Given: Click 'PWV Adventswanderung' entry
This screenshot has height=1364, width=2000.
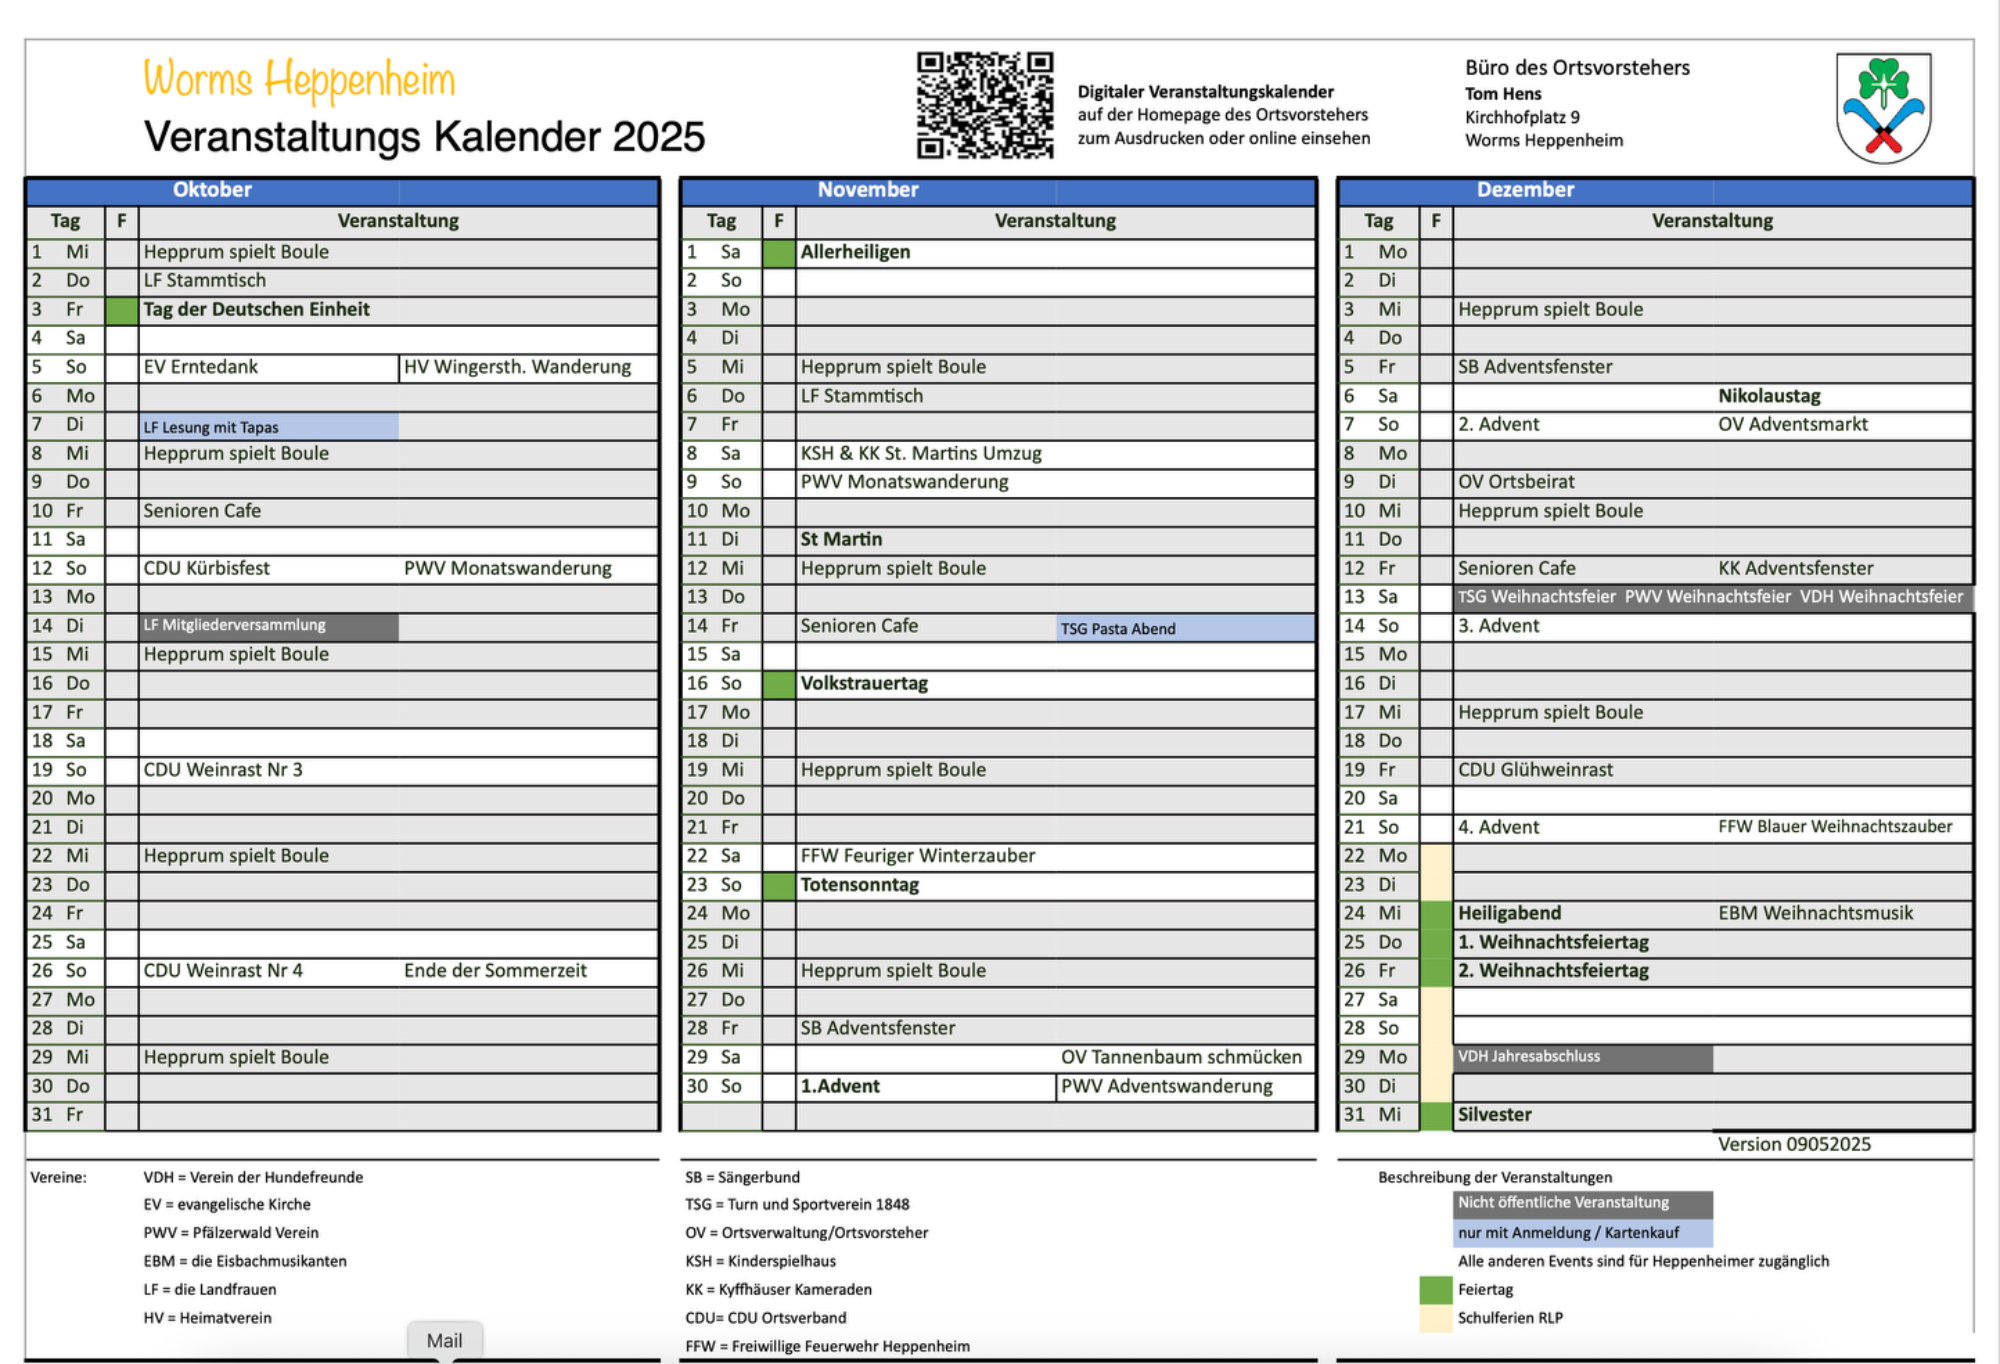Looking at the screenshot, I should [1166, 1087].
